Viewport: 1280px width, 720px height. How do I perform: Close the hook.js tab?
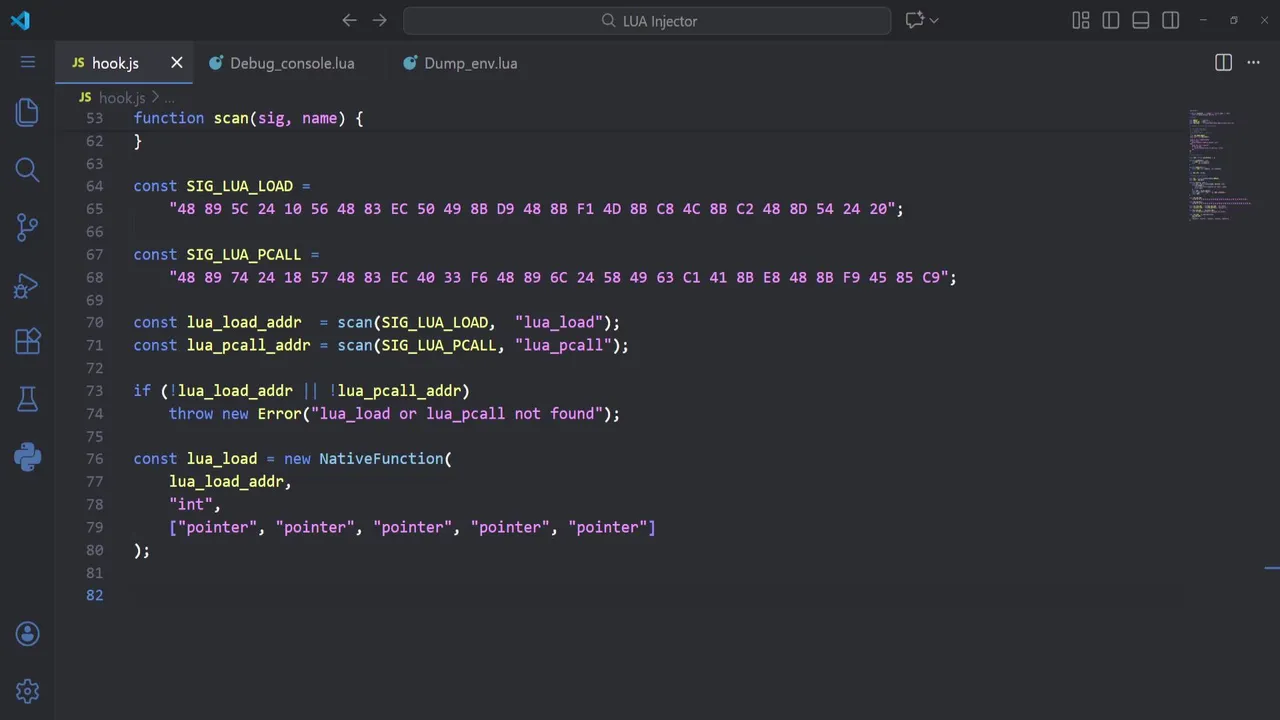[177, 63]
